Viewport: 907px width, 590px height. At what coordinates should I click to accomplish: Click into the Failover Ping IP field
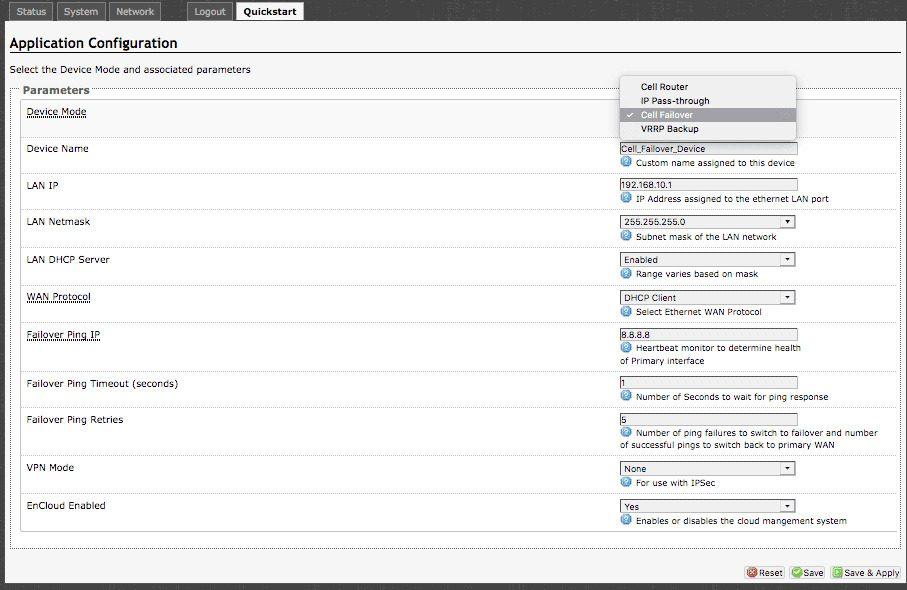tap(708, 335)
